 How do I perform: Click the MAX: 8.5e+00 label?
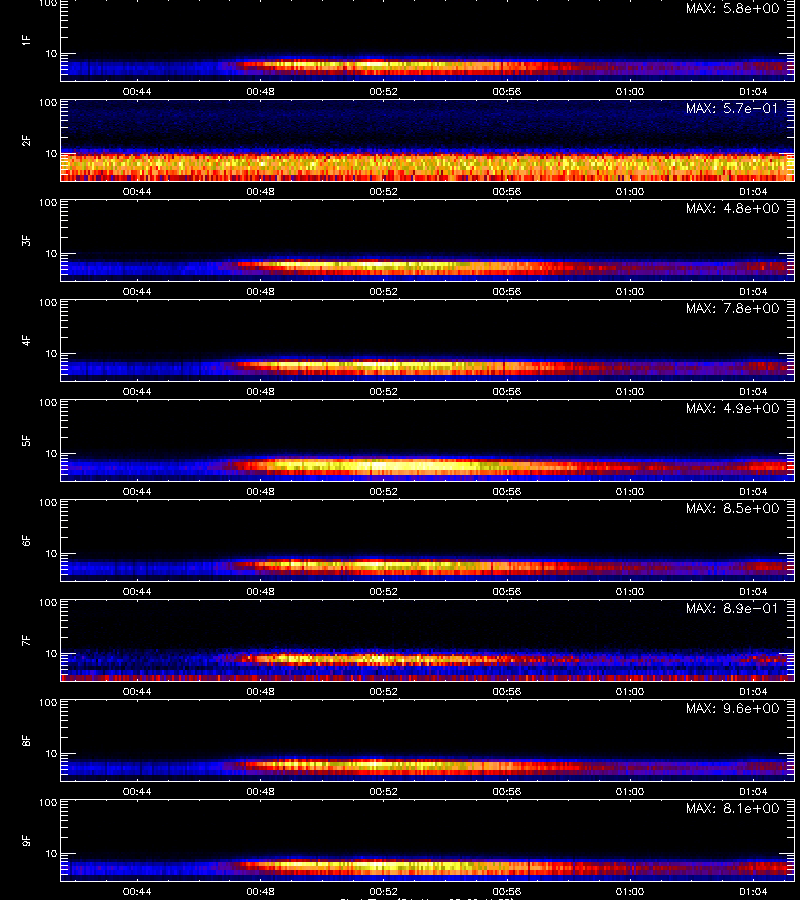[732, 508]
